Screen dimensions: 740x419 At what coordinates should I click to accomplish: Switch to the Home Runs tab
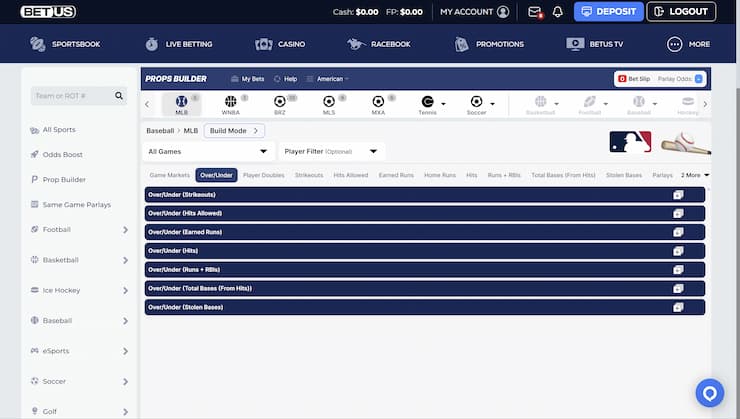tap(440, 175)
